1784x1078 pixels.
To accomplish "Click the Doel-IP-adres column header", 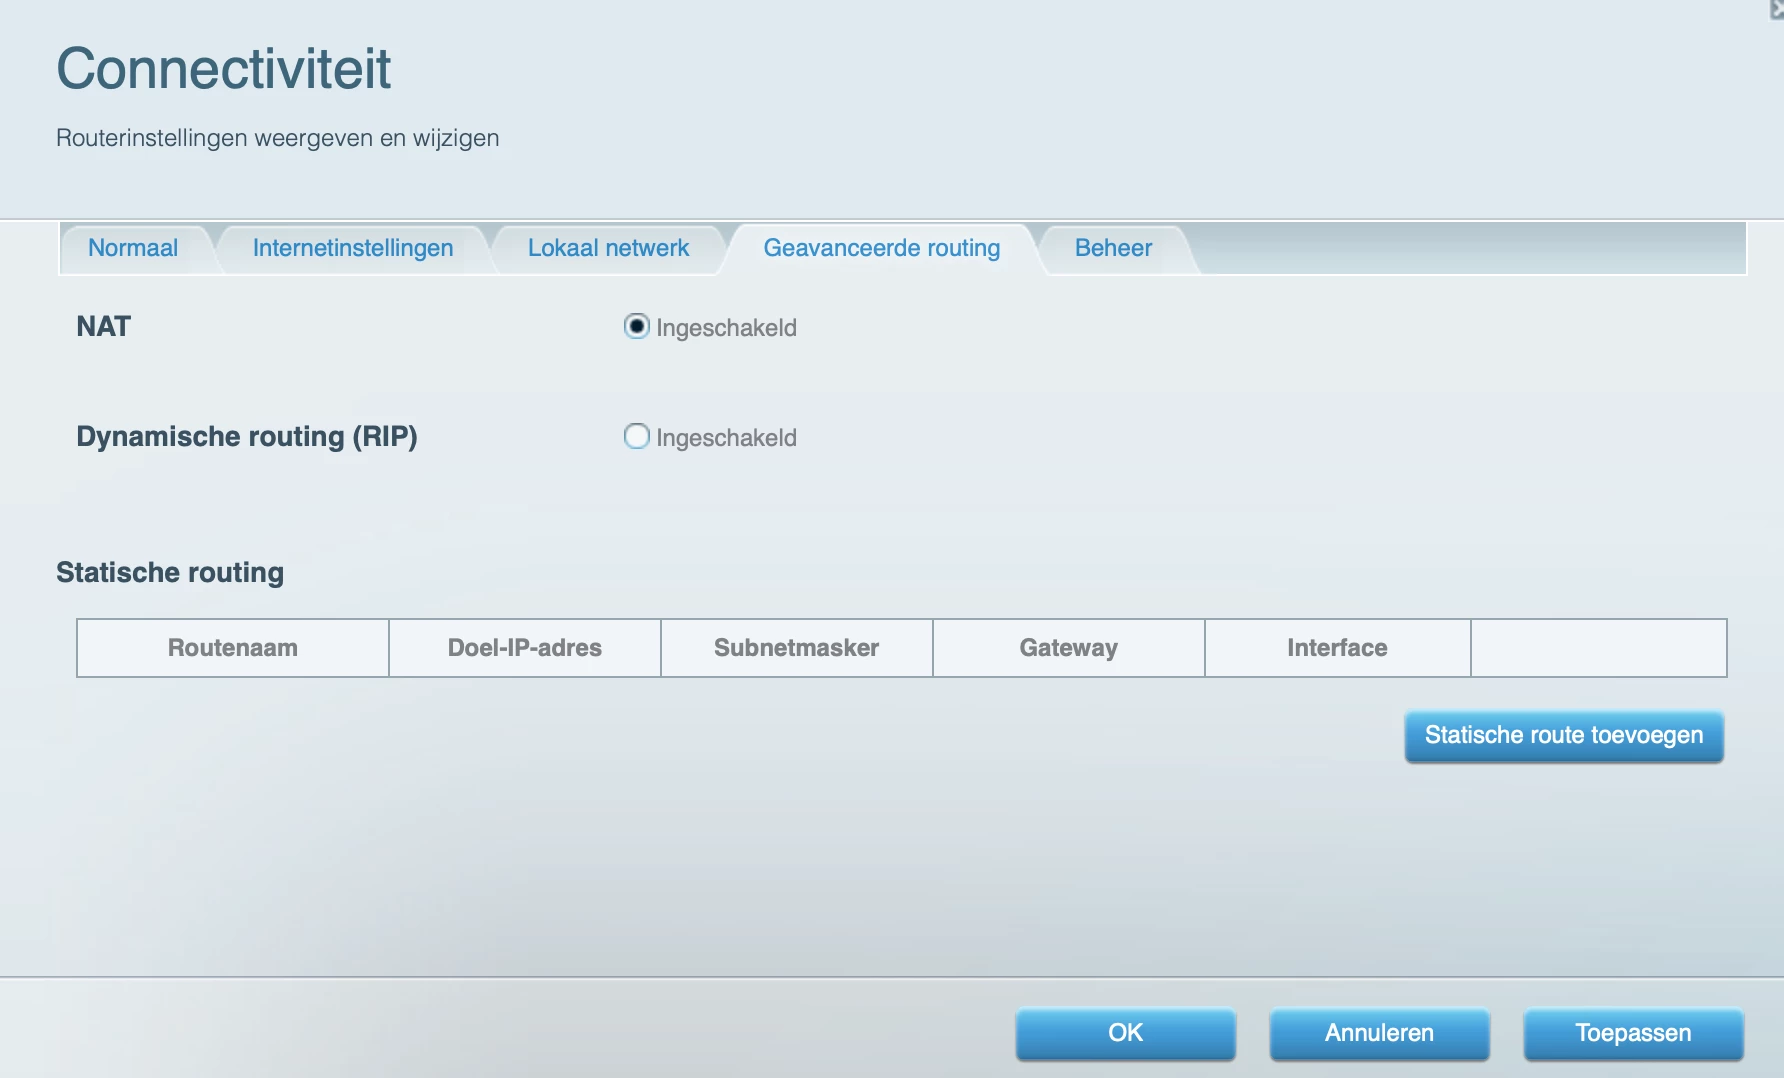I will tap(525, 648).
